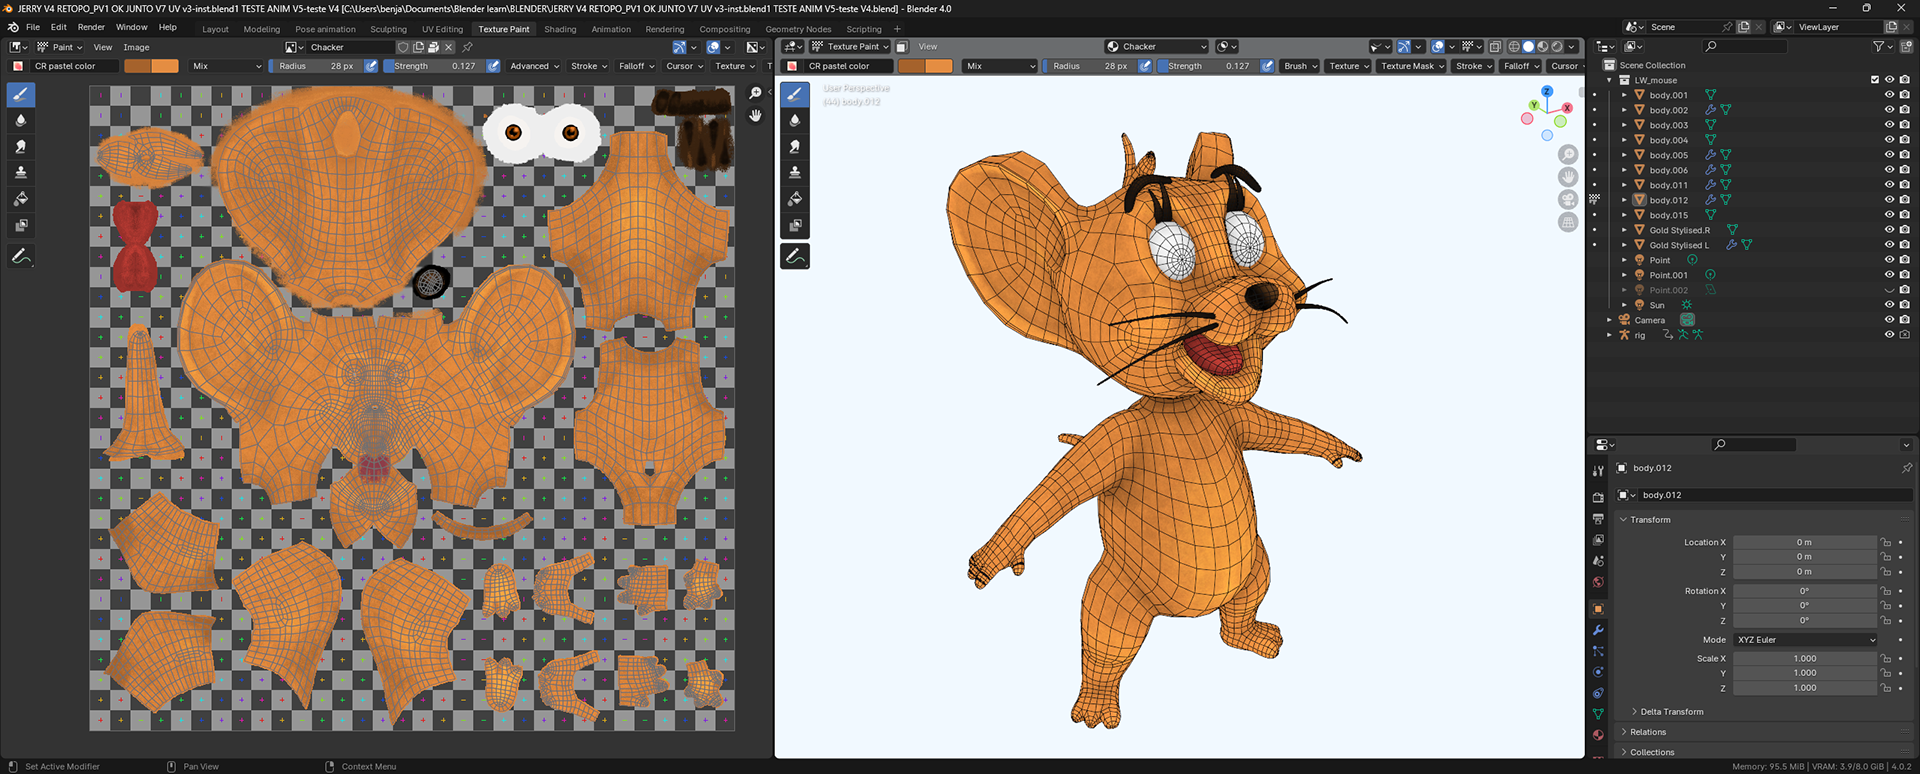
Task: Toggle camera view gizmo in 3D viewport
Action: click(x=1568, y=199)
